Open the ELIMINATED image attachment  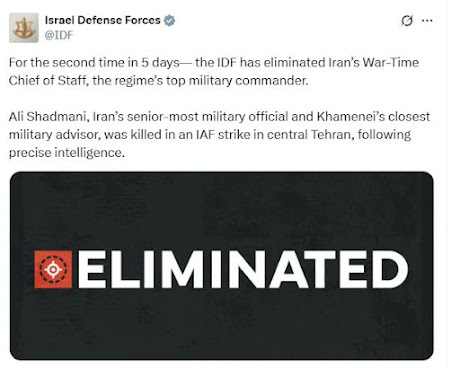[222, 266]
